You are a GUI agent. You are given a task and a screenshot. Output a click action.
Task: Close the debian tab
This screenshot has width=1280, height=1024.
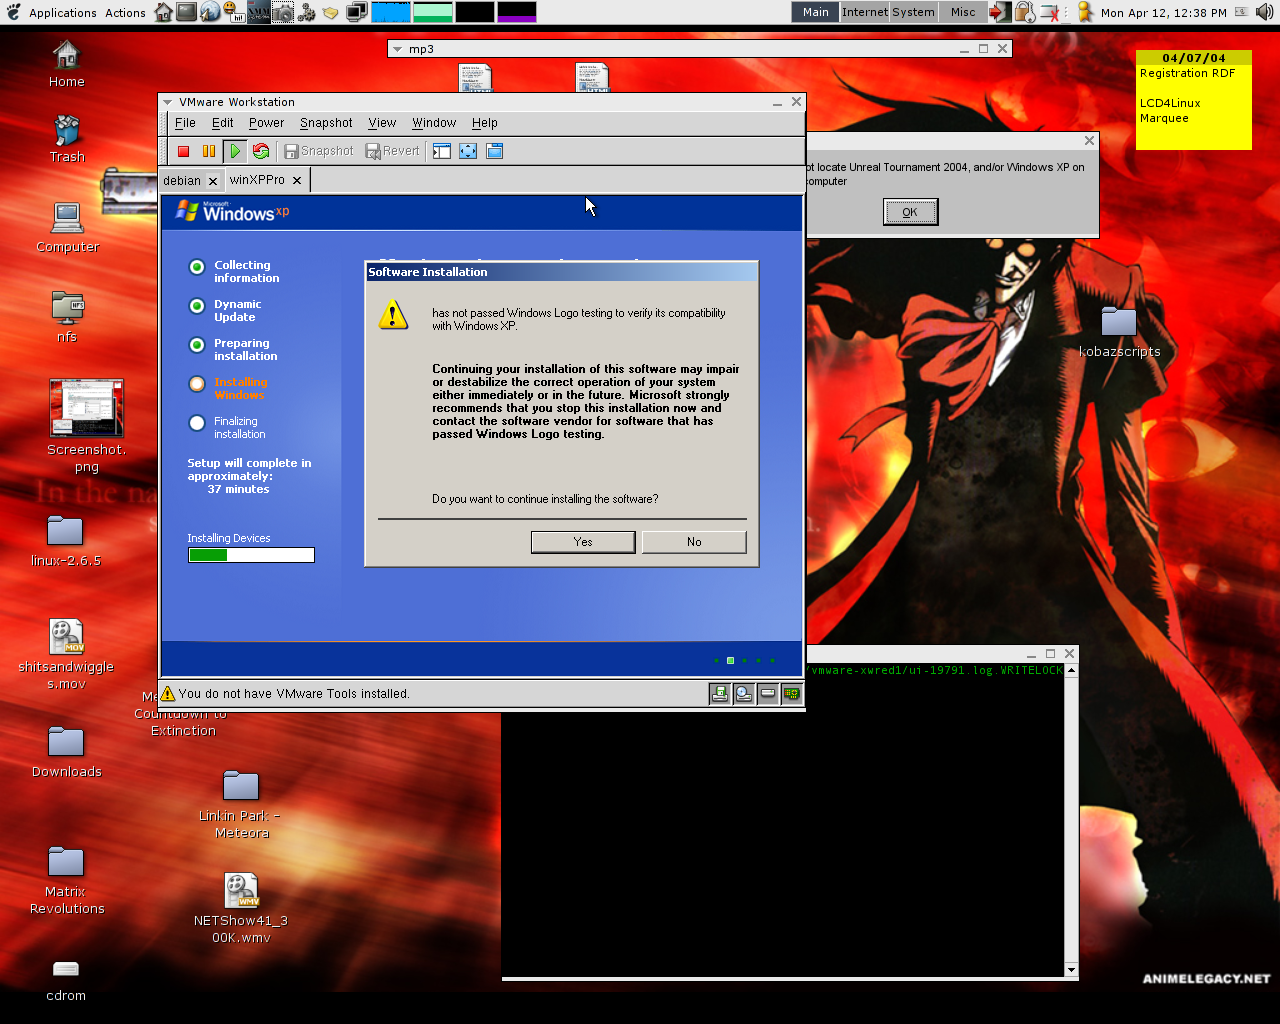tap(213, 181)
